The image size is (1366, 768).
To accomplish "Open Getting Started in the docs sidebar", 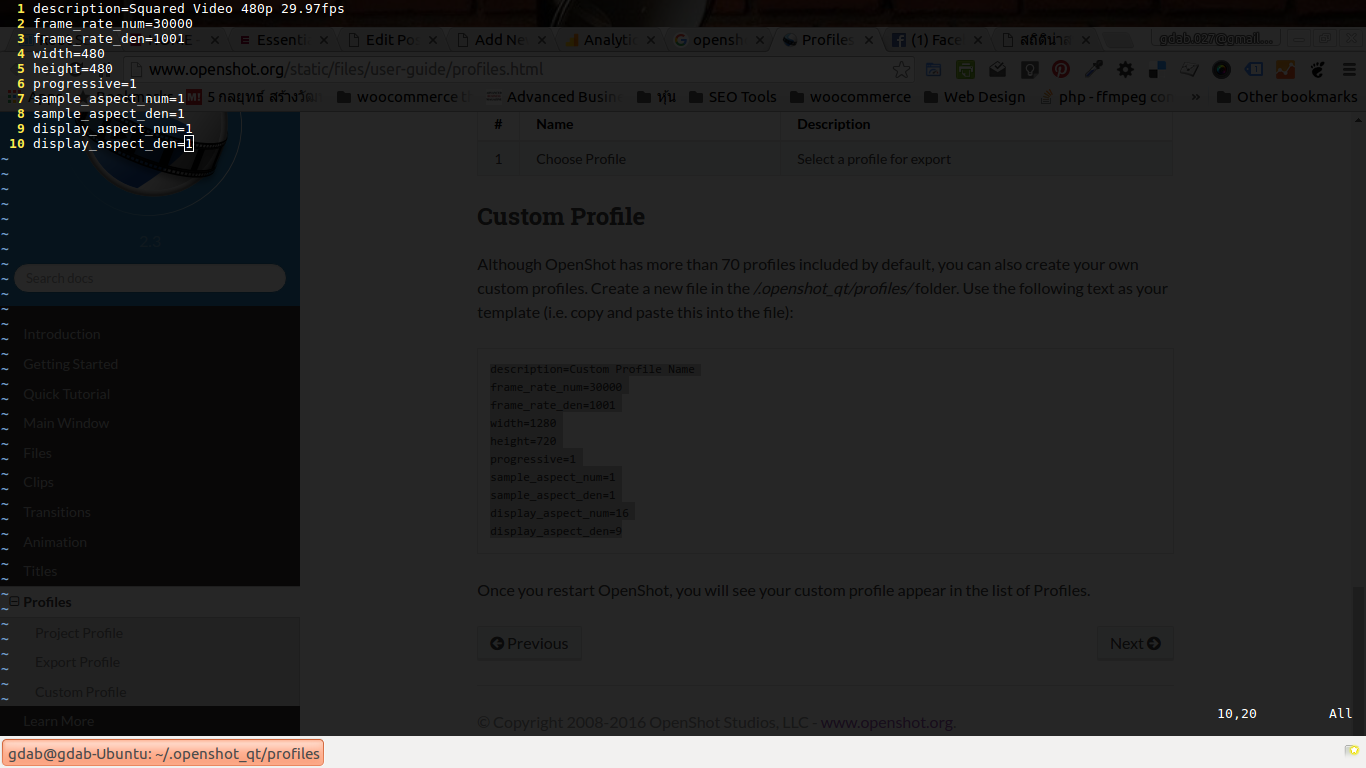I will point(71,364).
